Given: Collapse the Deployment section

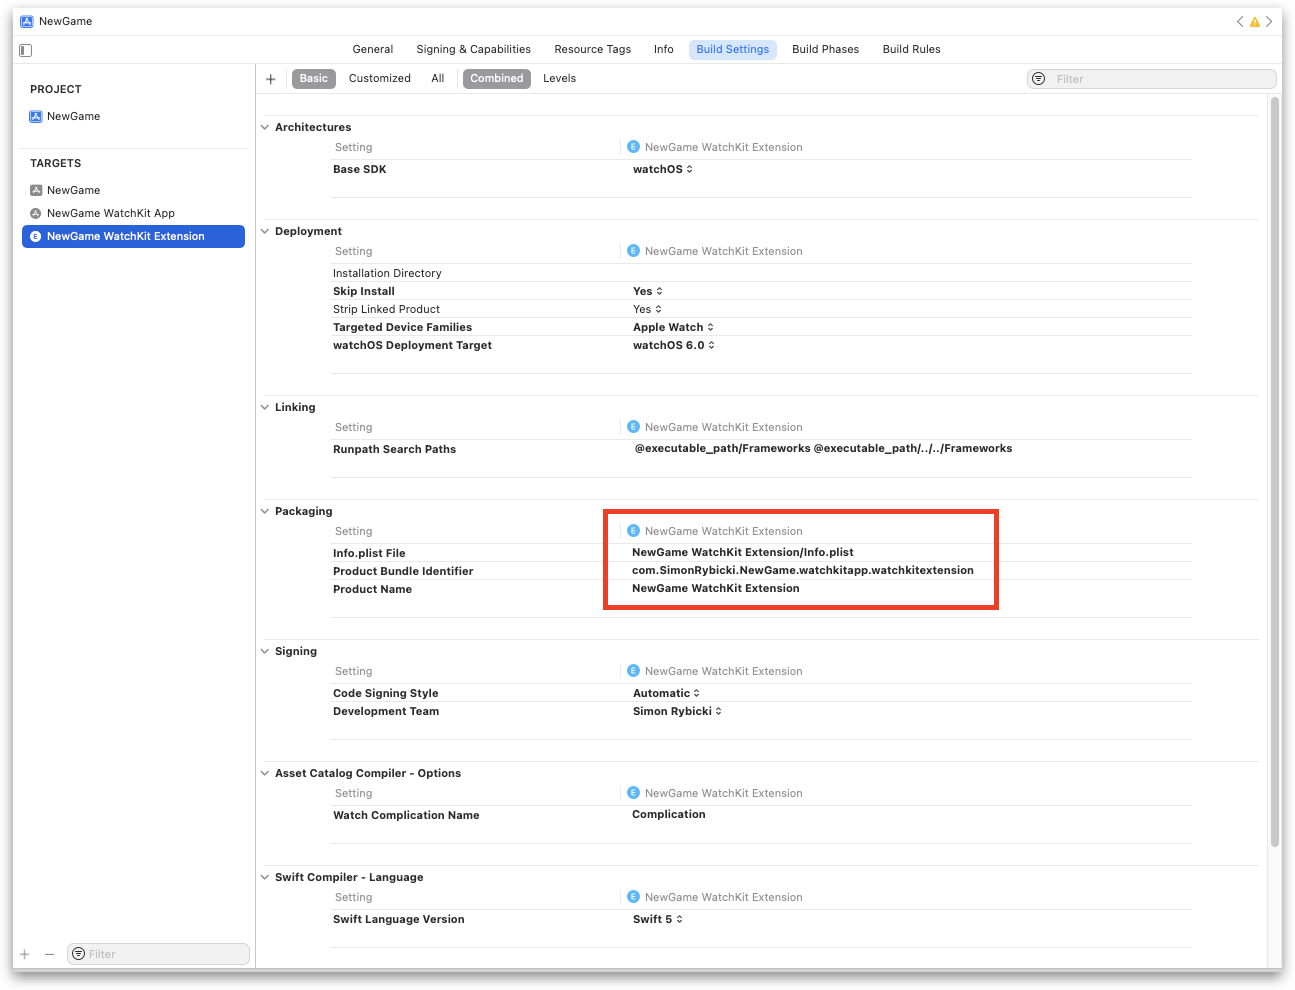Looking at the screenshot, I should coord(265,231).
